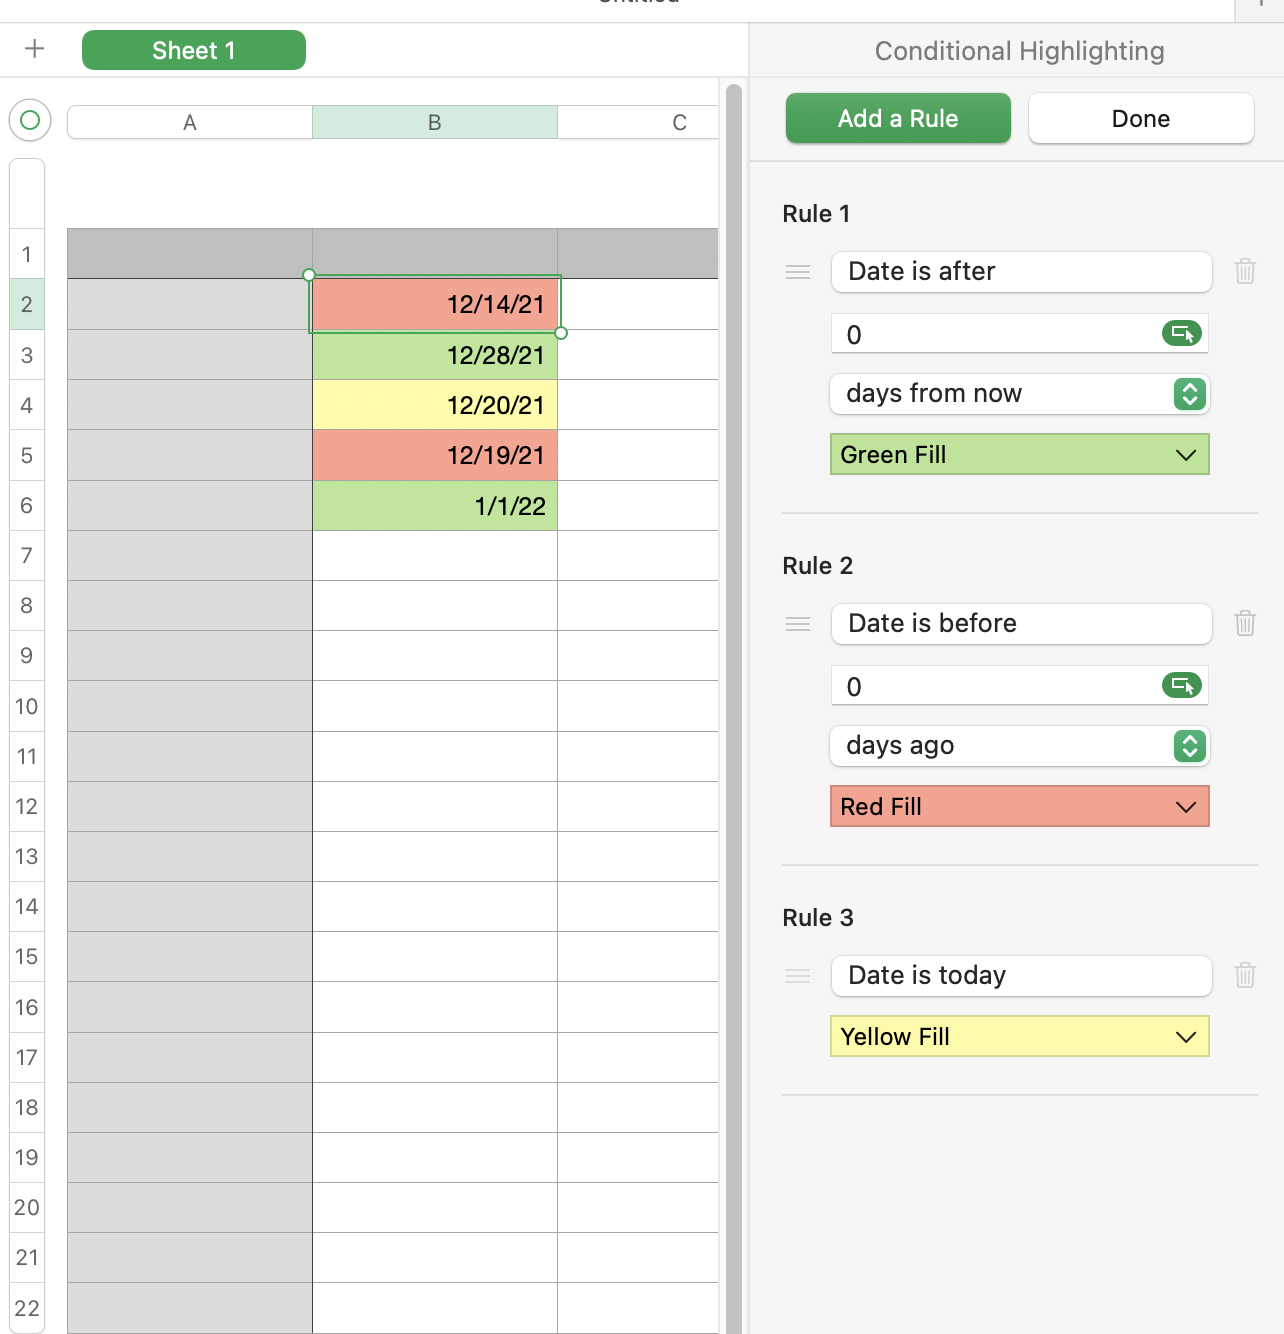The height and width of the screenshot is (1334, 1284).
Task: Click the add sheet plus icon
Action: coord(35,49)
